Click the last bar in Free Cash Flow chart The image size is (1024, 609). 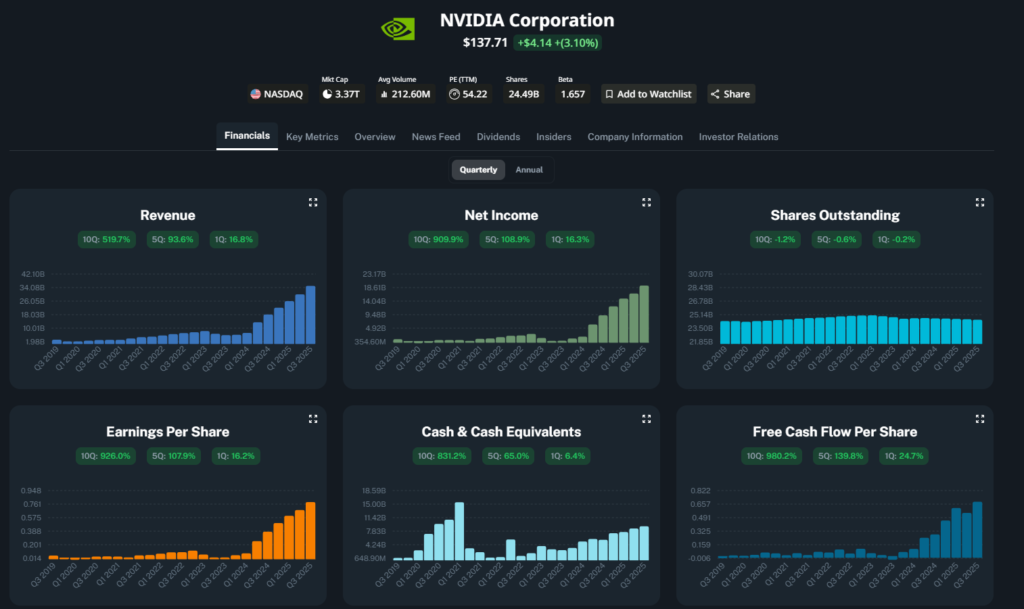tap(978, 530)
